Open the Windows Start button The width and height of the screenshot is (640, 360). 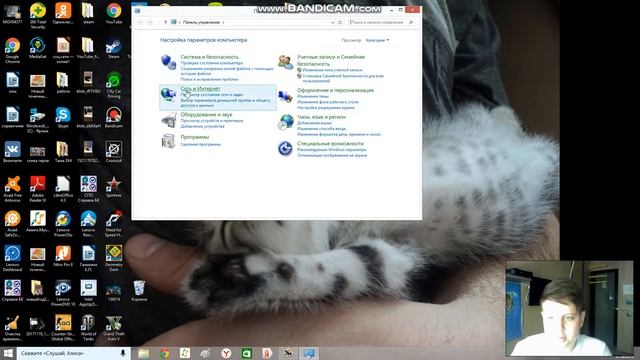point(8,353)
